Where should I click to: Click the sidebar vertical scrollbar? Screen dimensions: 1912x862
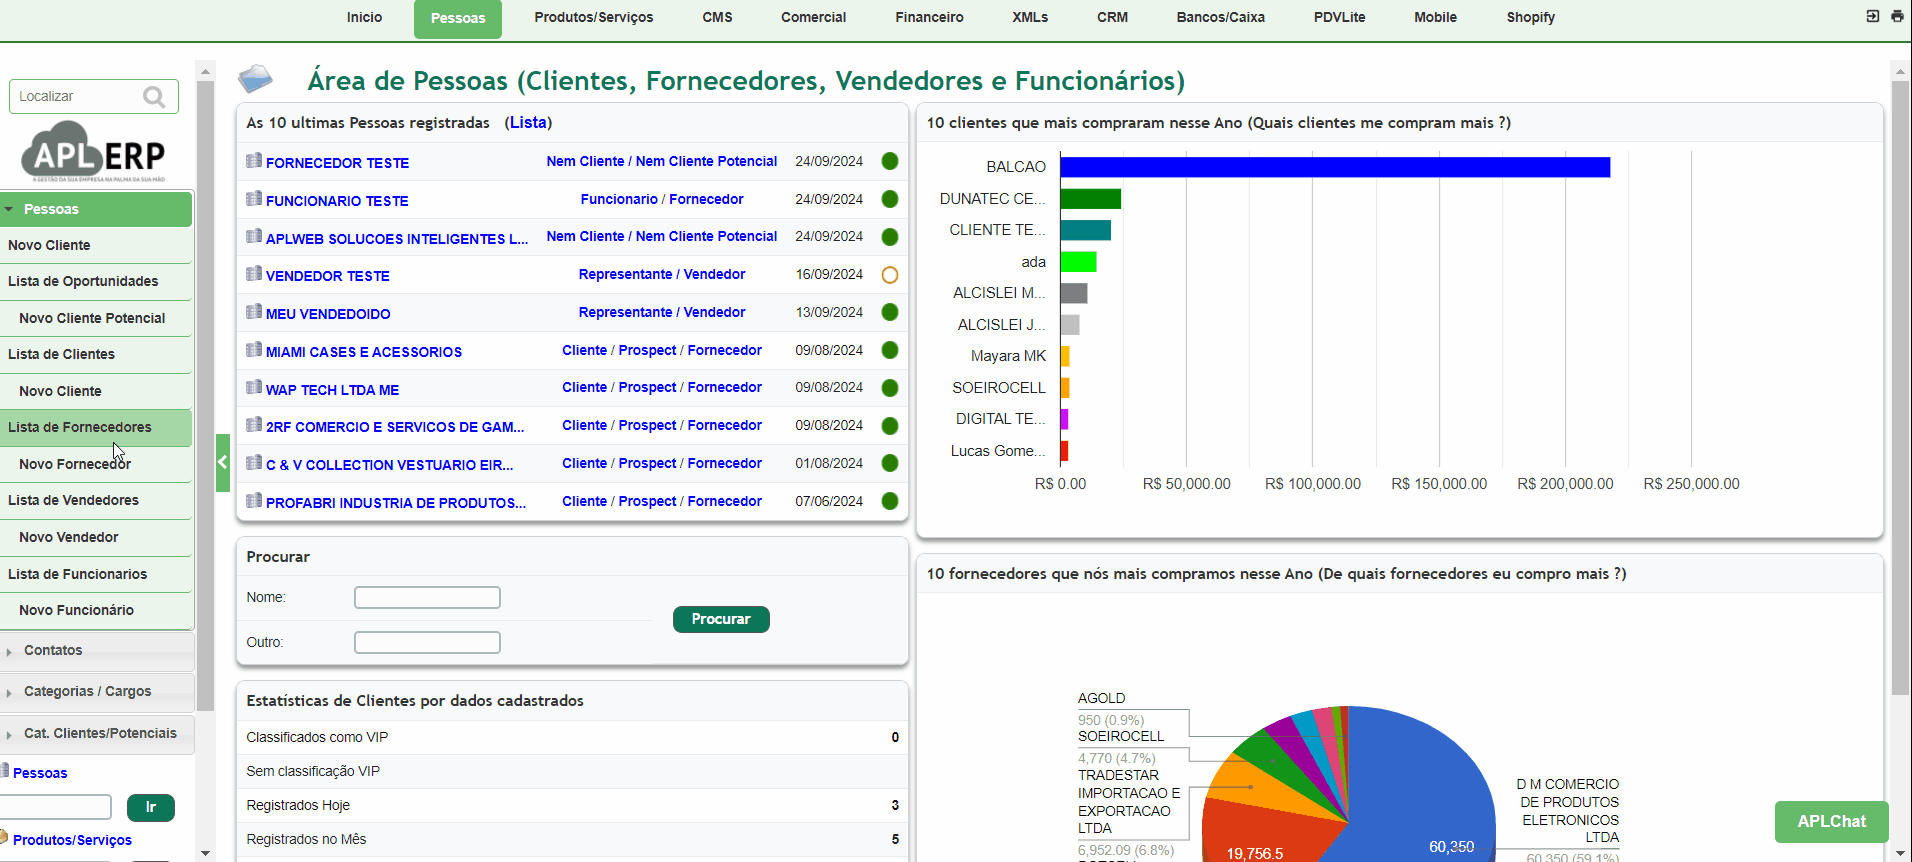[x=206, y=395]
